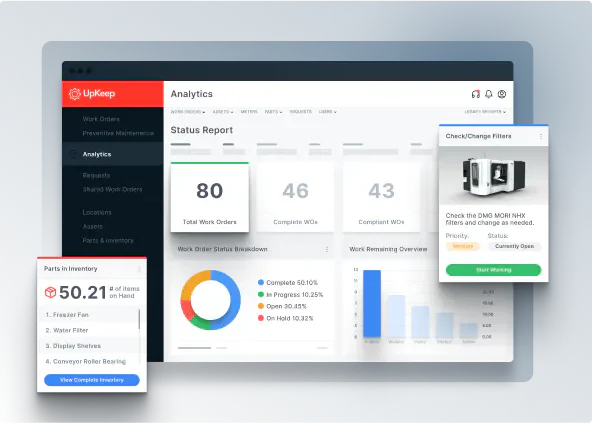Select the Compliant WOs 43 card
Image resolution: width=592 pixels, height=423 pixels.
pyautogui.click(x=381, y=197)
